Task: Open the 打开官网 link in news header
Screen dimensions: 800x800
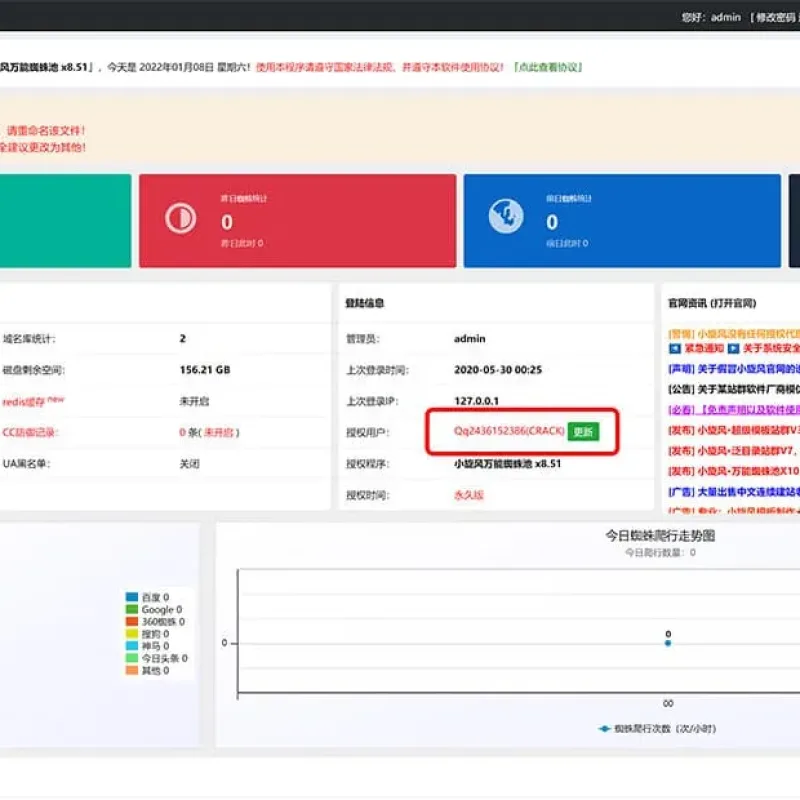Action: tap(733, 304)
